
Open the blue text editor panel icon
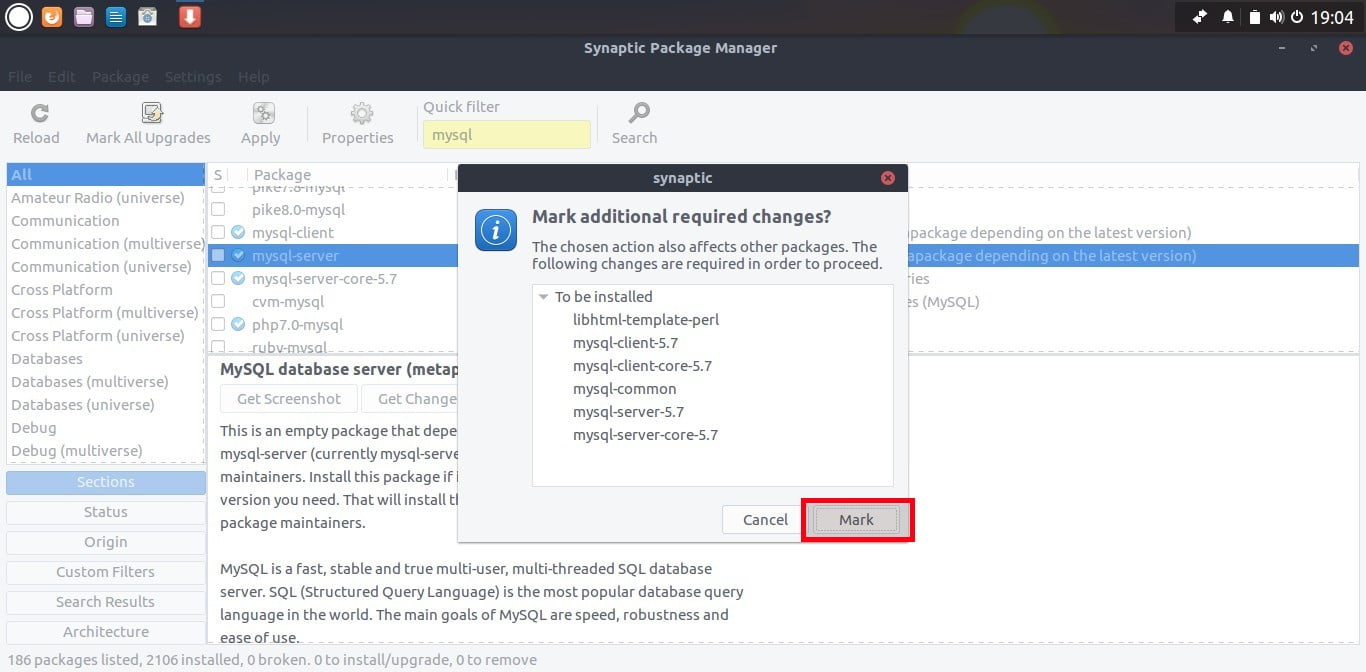point(116,16)
